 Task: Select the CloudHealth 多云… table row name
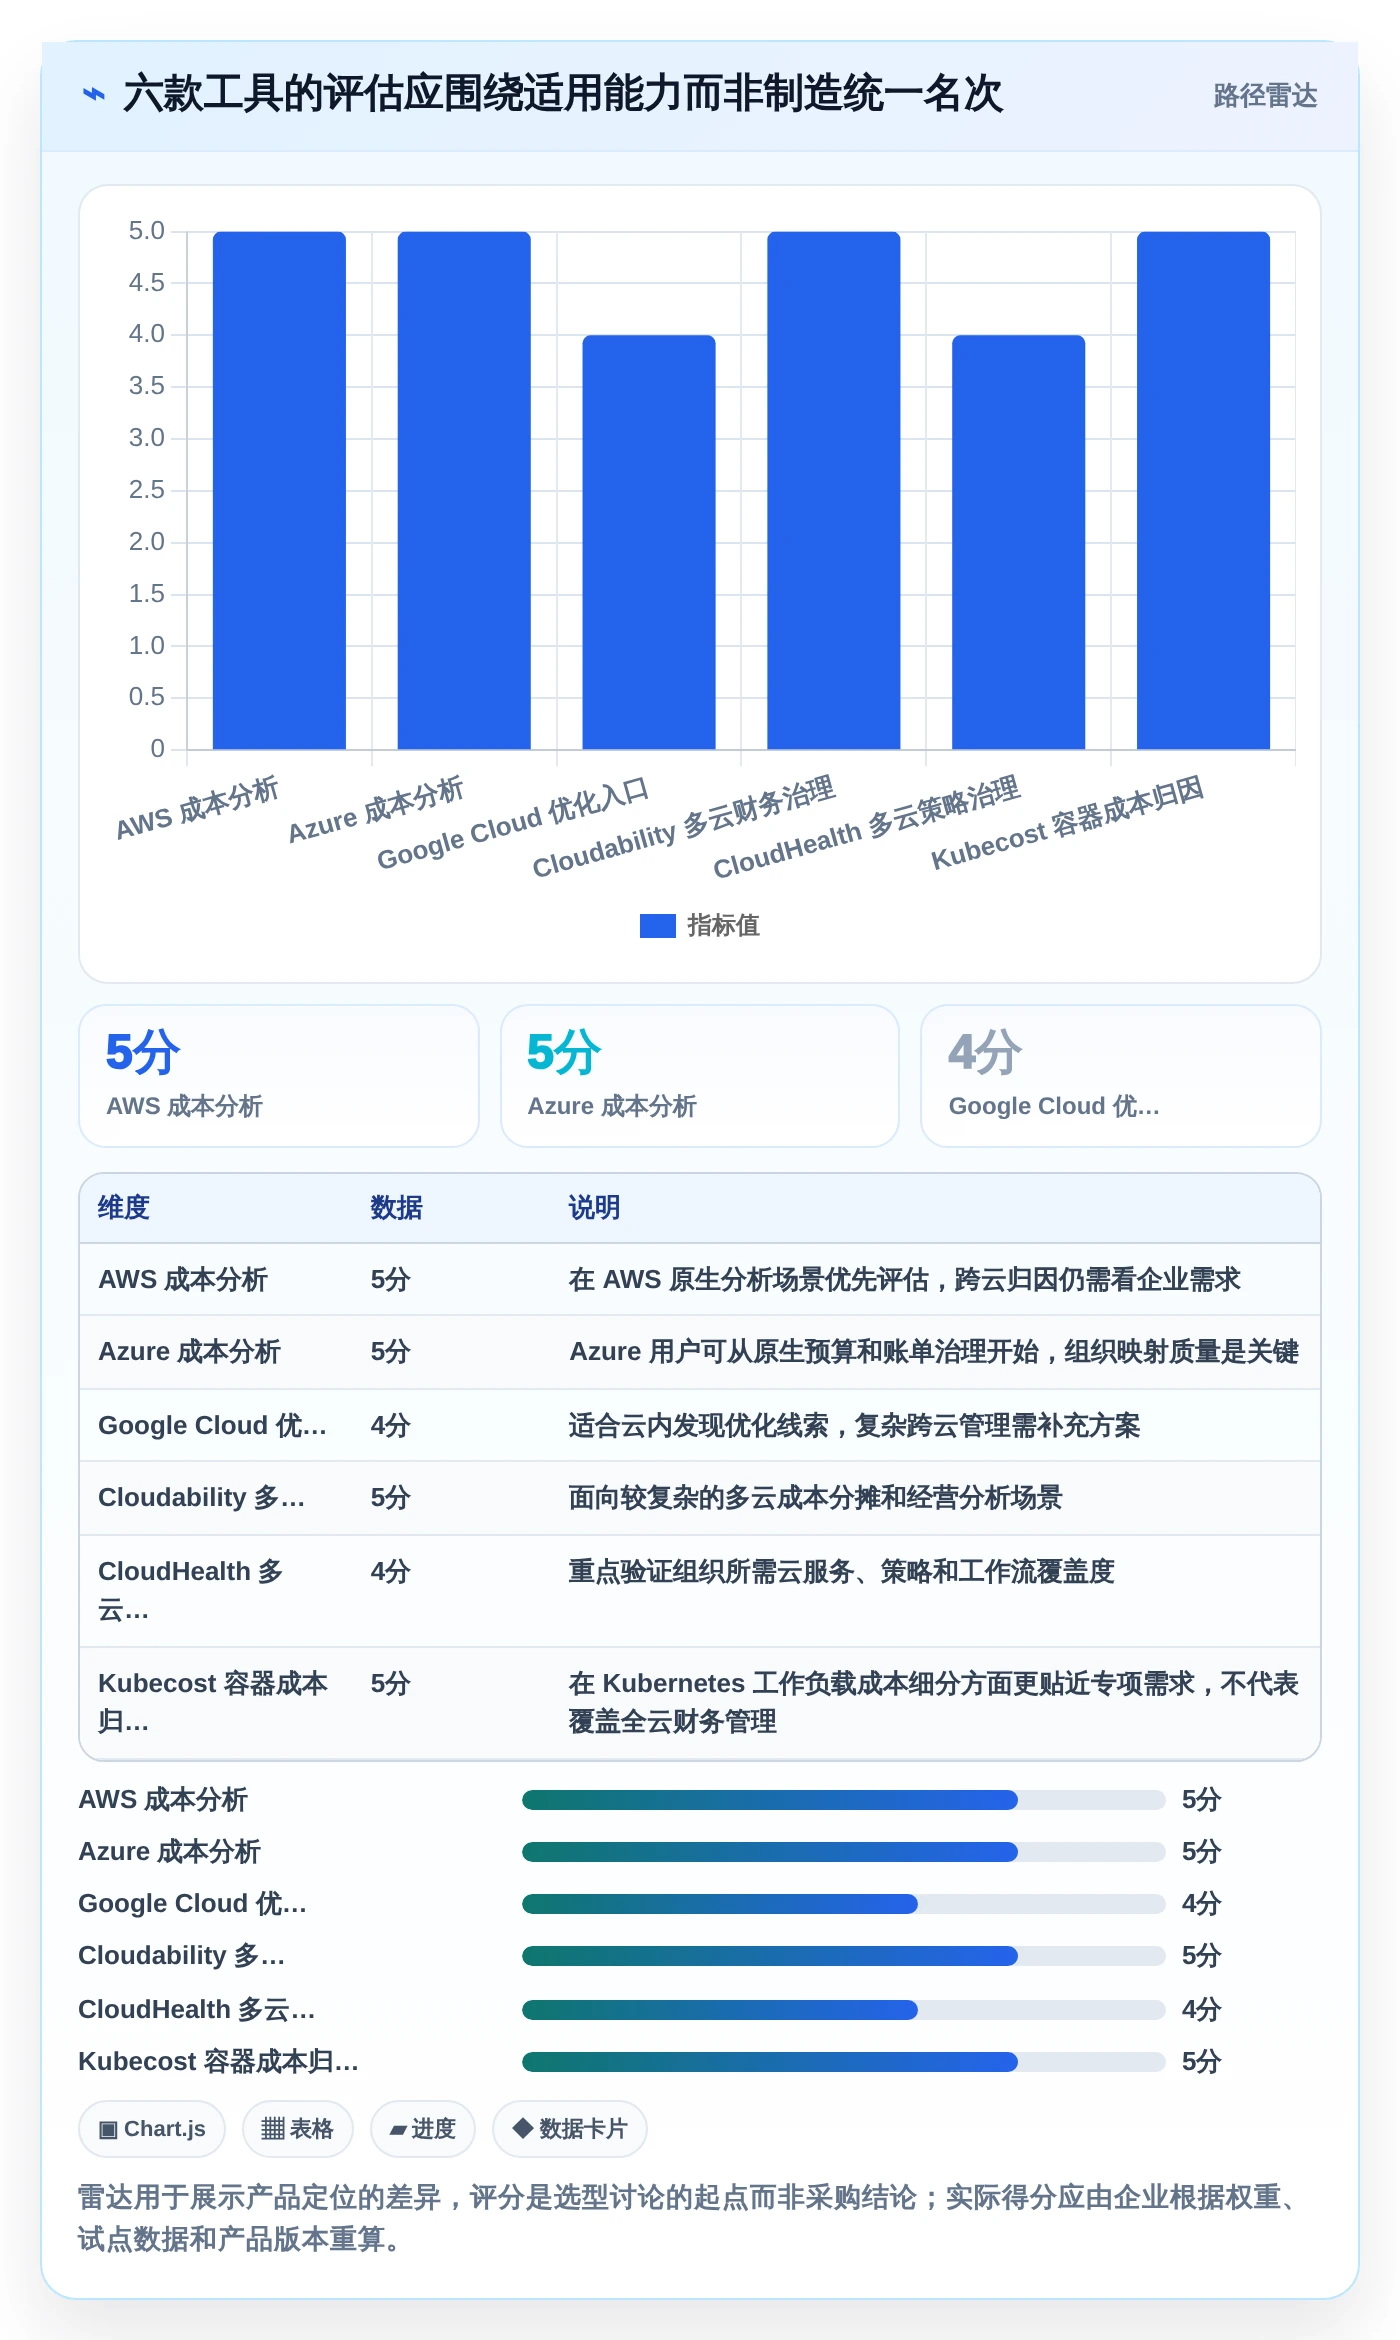(x=191, y=1591)
